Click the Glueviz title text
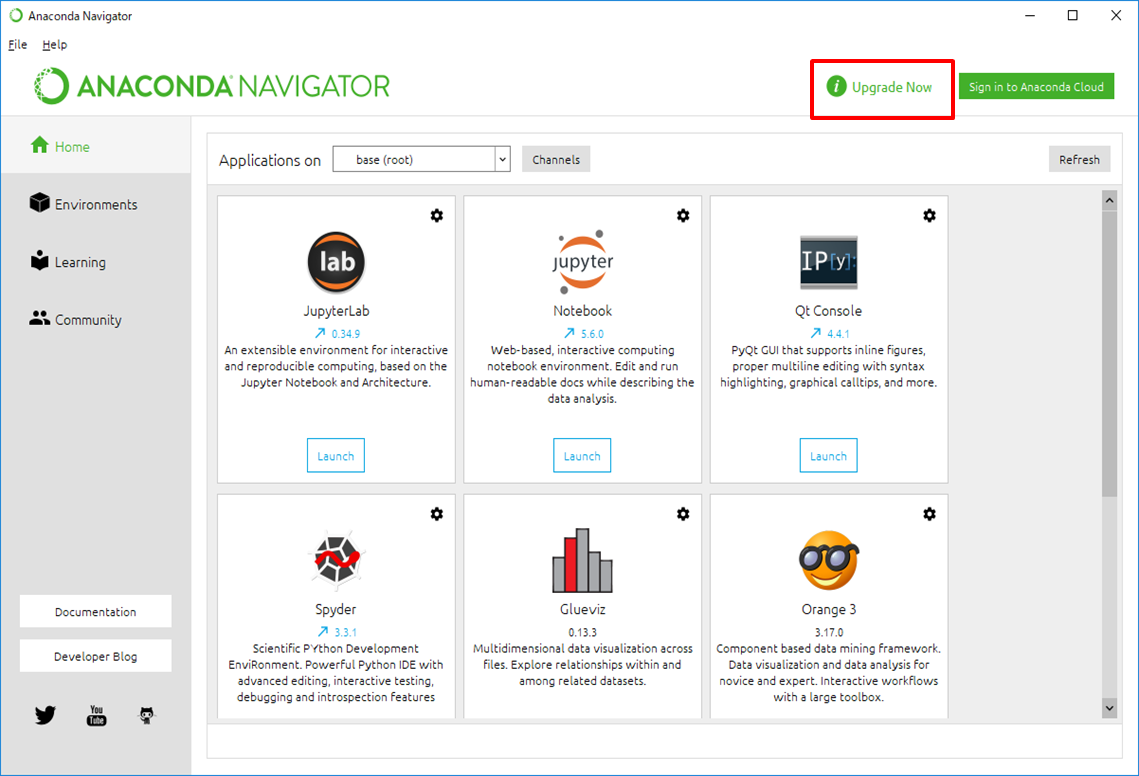Viewport: 1139px width, 776px height. tap(583, 609)
